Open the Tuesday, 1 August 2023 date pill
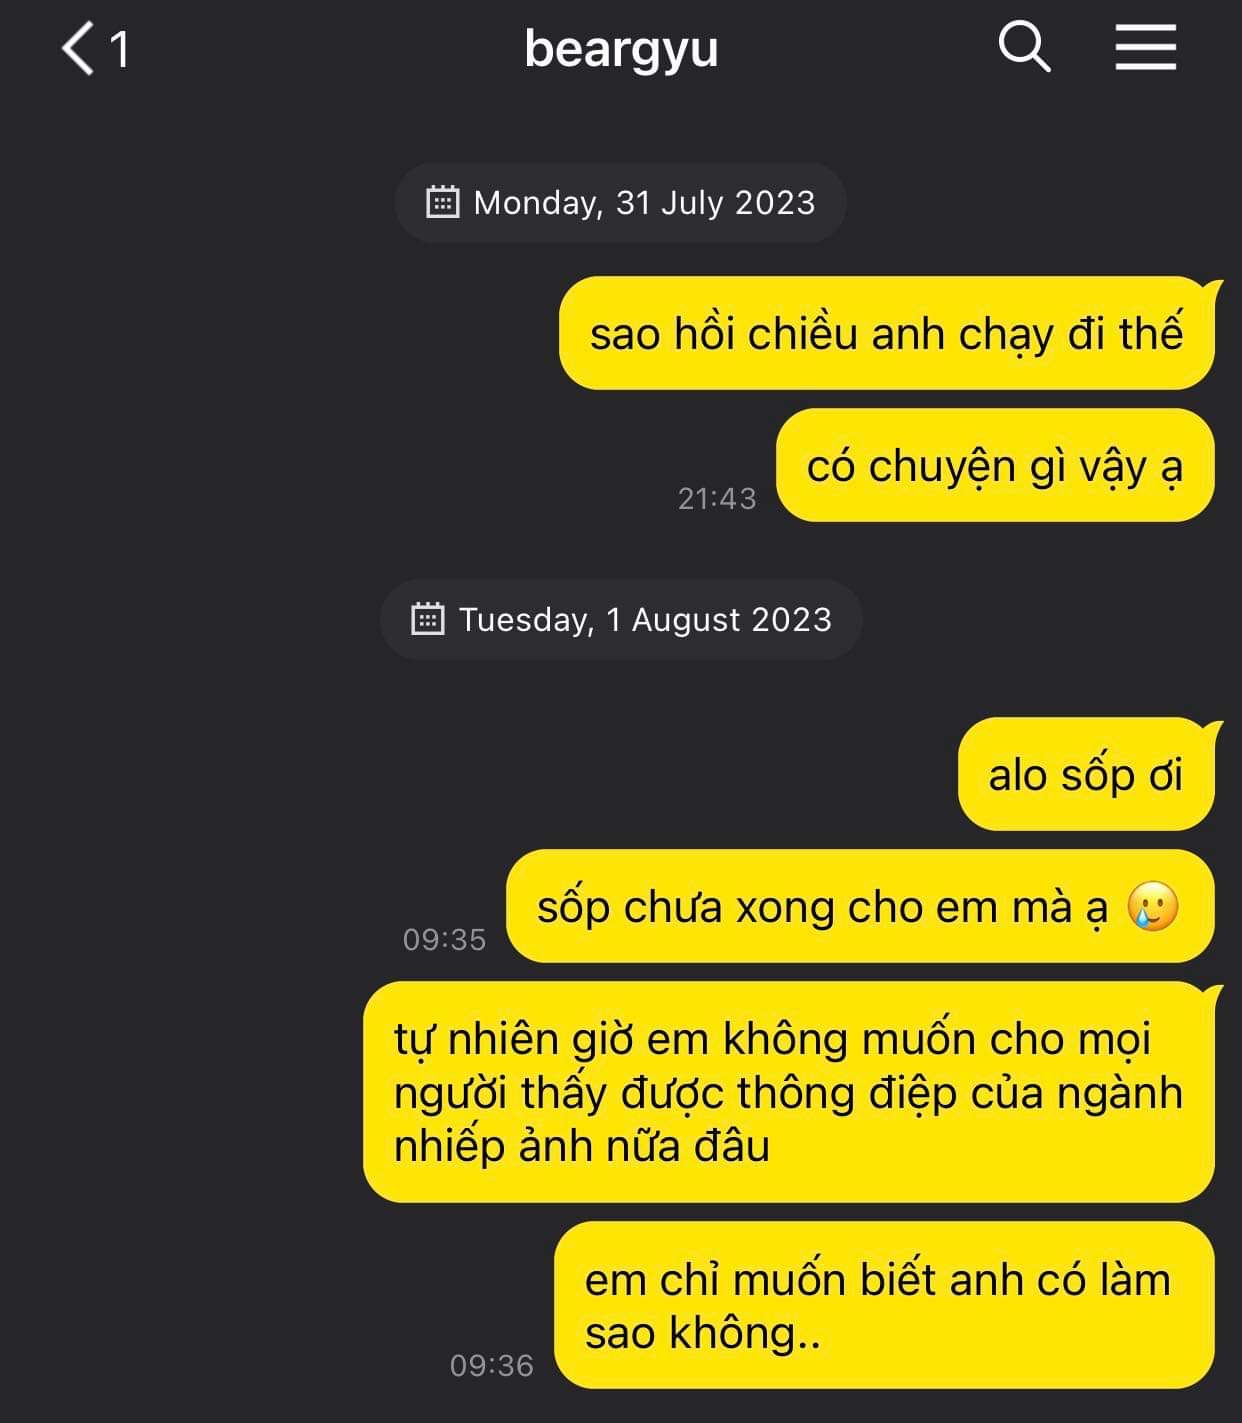1242x1423 pixels. 621,620
